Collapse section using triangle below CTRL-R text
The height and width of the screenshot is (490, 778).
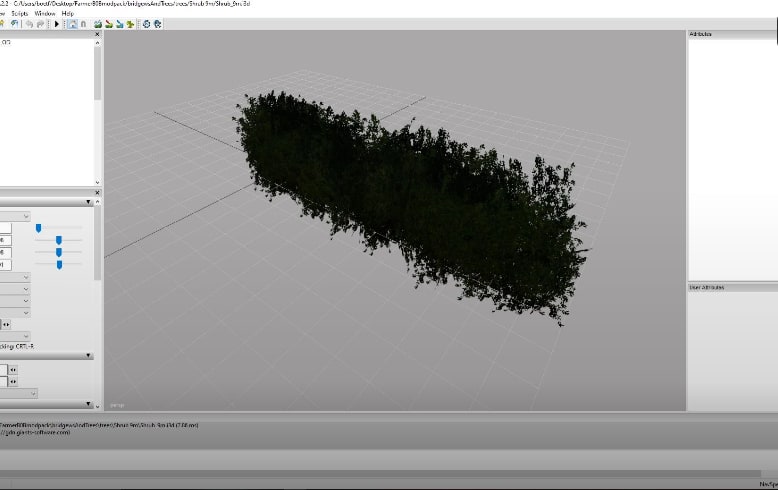click(88, 355)
